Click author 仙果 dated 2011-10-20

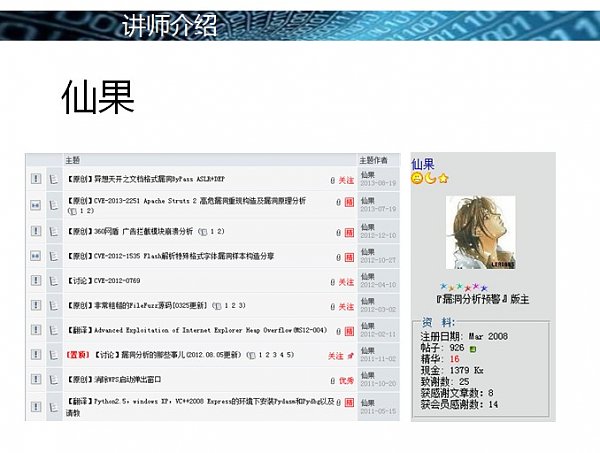tap(368, 375)
